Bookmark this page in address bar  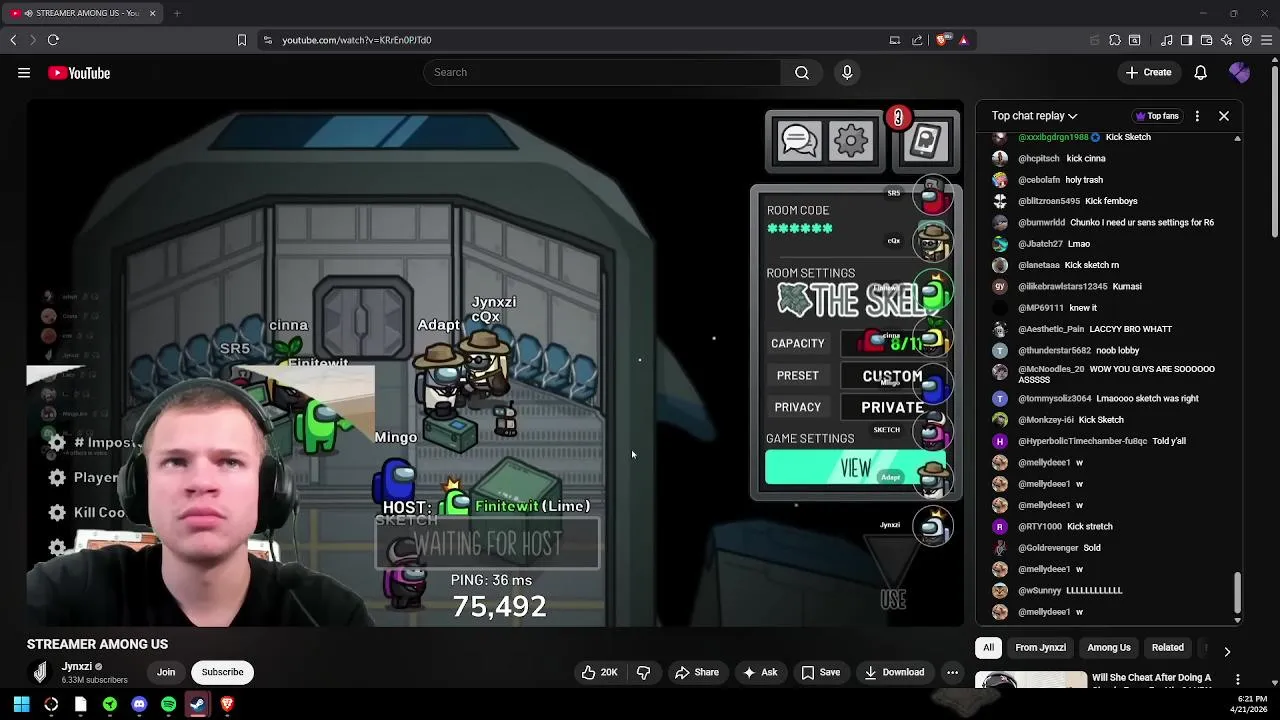241,40
